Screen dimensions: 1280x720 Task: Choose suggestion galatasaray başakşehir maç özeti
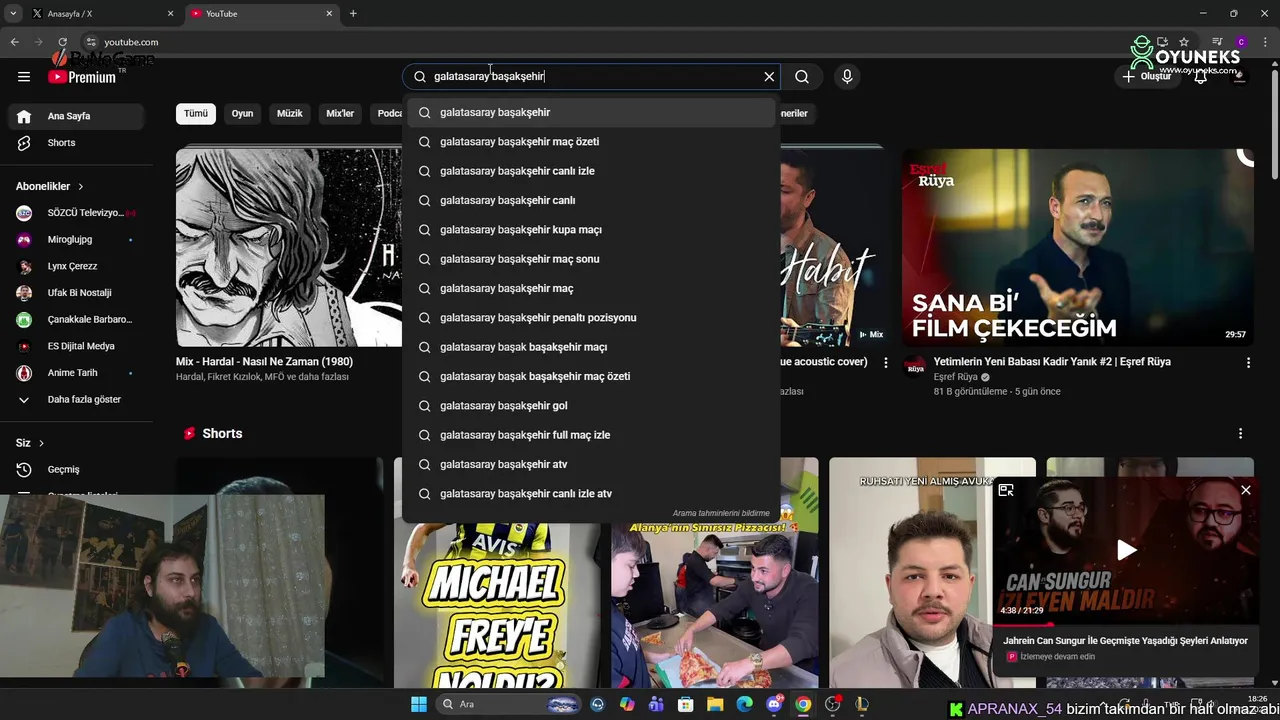(x=591, y=142)
